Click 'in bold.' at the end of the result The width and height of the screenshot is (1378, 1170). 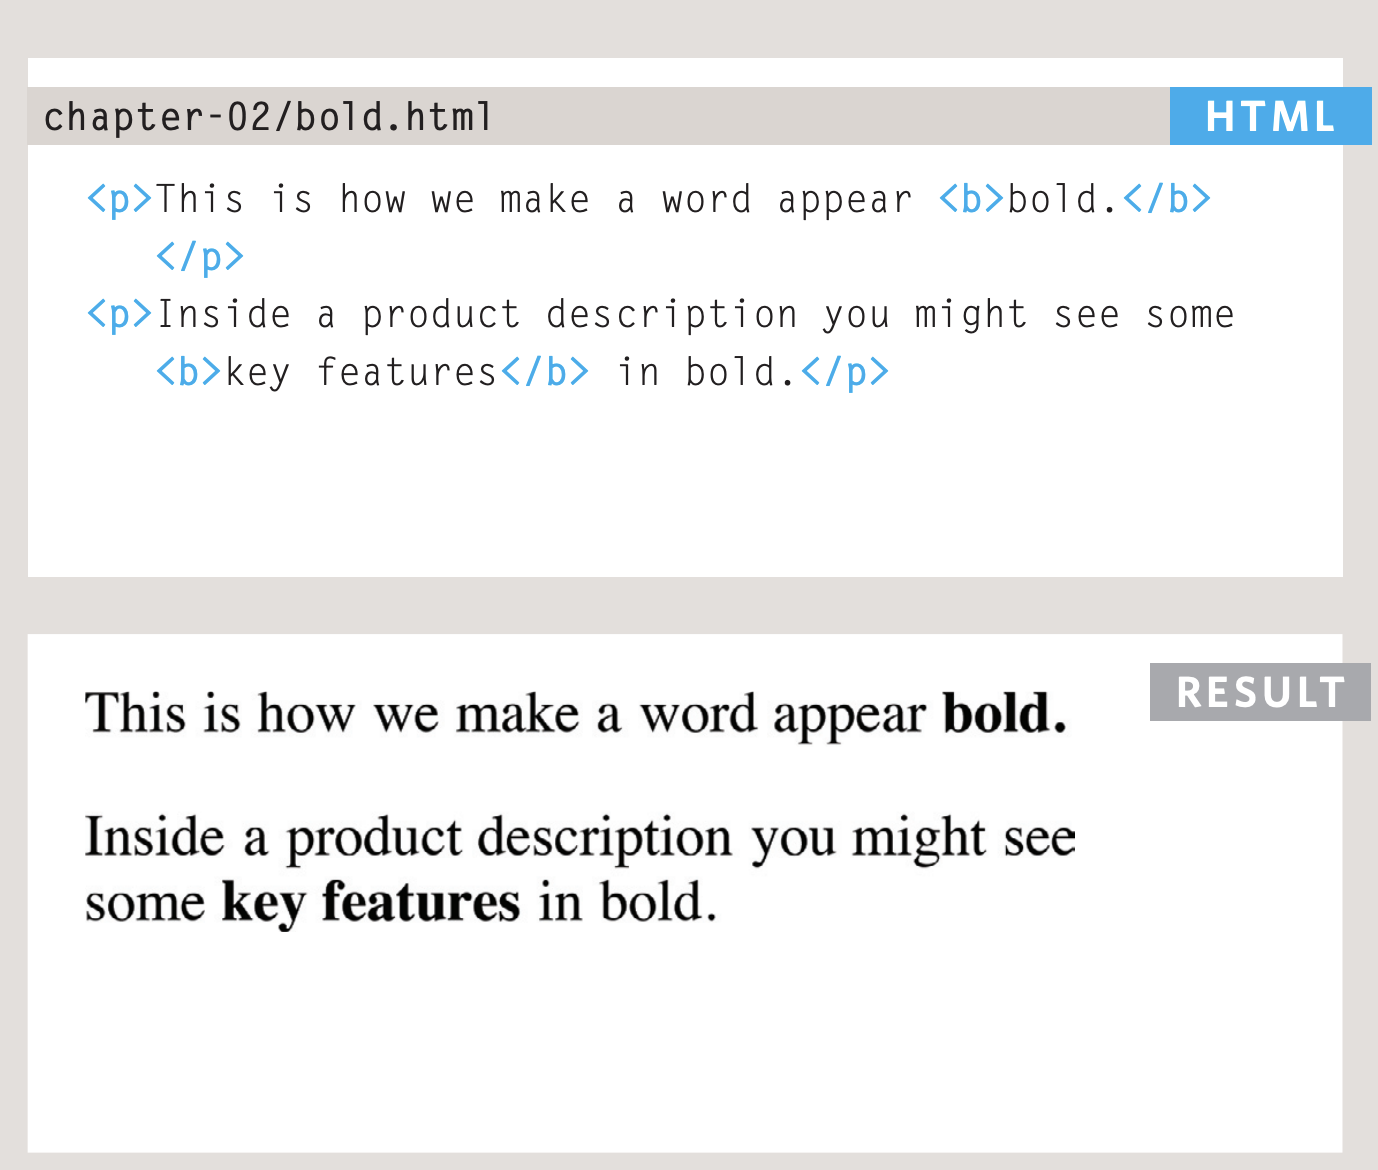627,902
